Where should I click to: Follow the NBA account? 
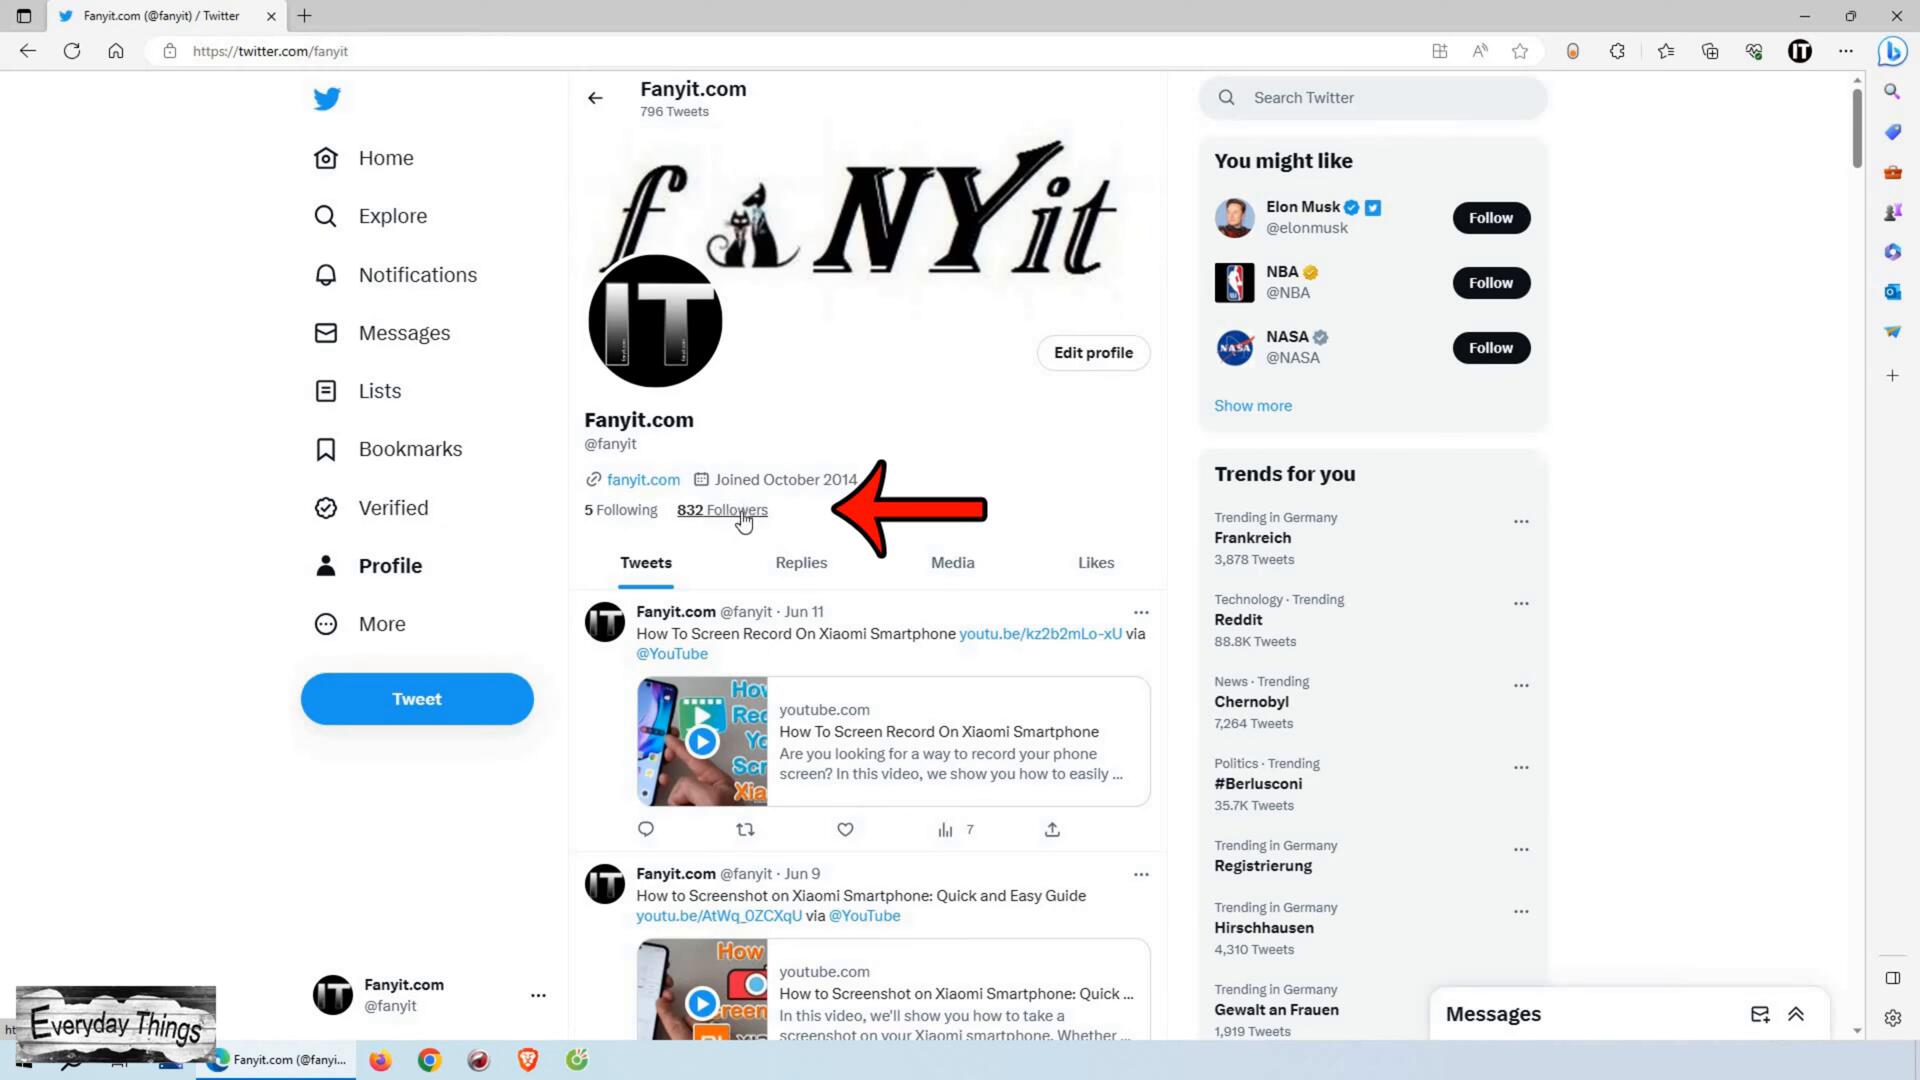click(1490, 283)
